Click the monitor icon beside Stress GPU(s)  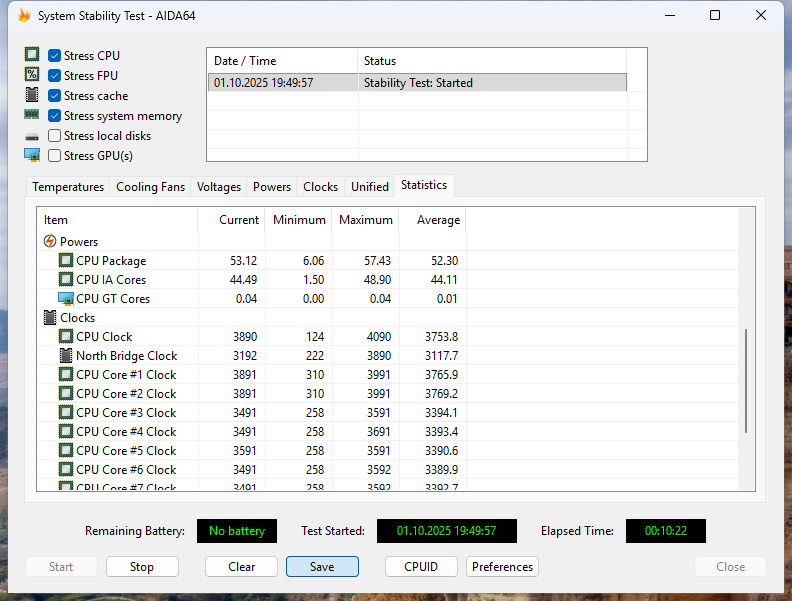(32, 155)
